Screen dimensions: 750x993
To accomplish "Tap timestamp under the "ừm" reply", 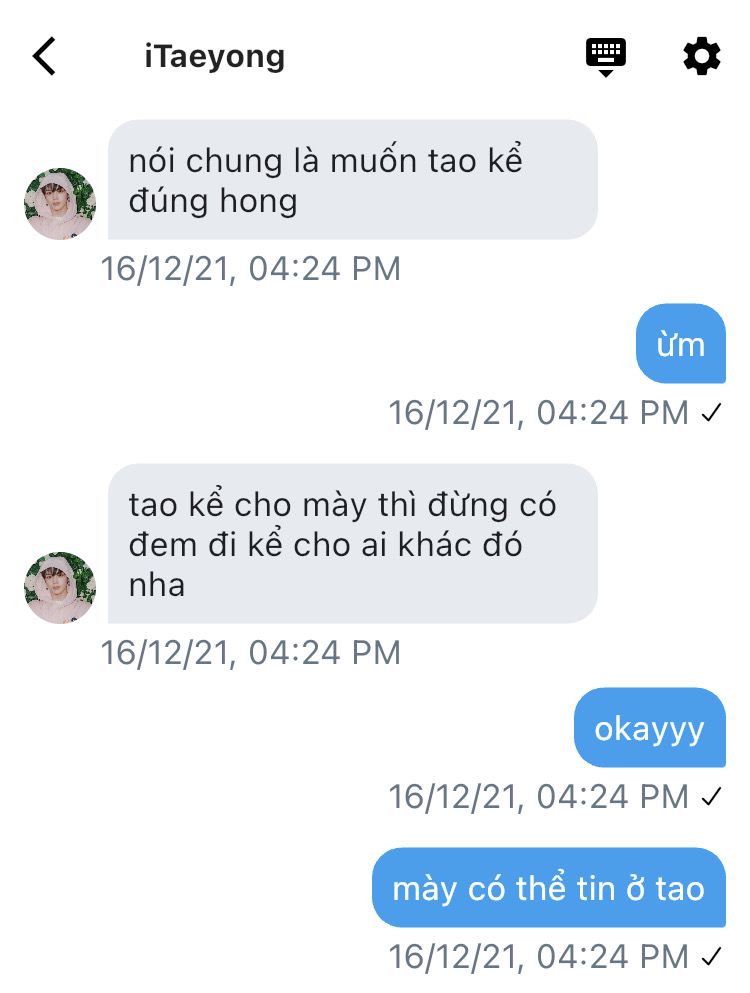I will coord(538,413).
